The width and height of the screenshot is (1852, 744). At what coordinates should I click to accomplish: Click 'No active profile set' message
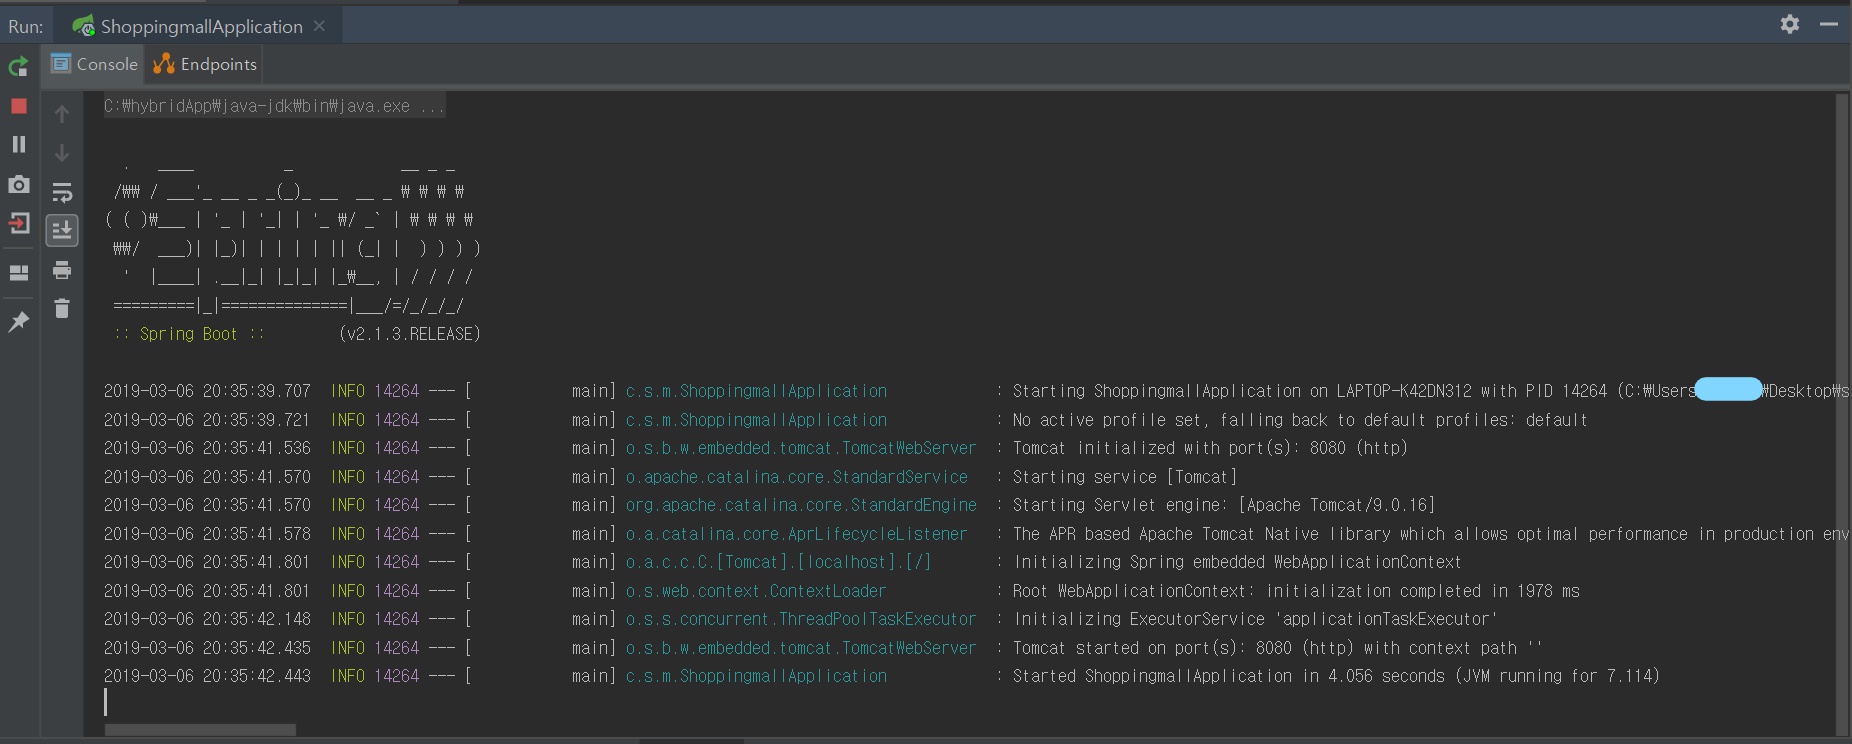1300,420
